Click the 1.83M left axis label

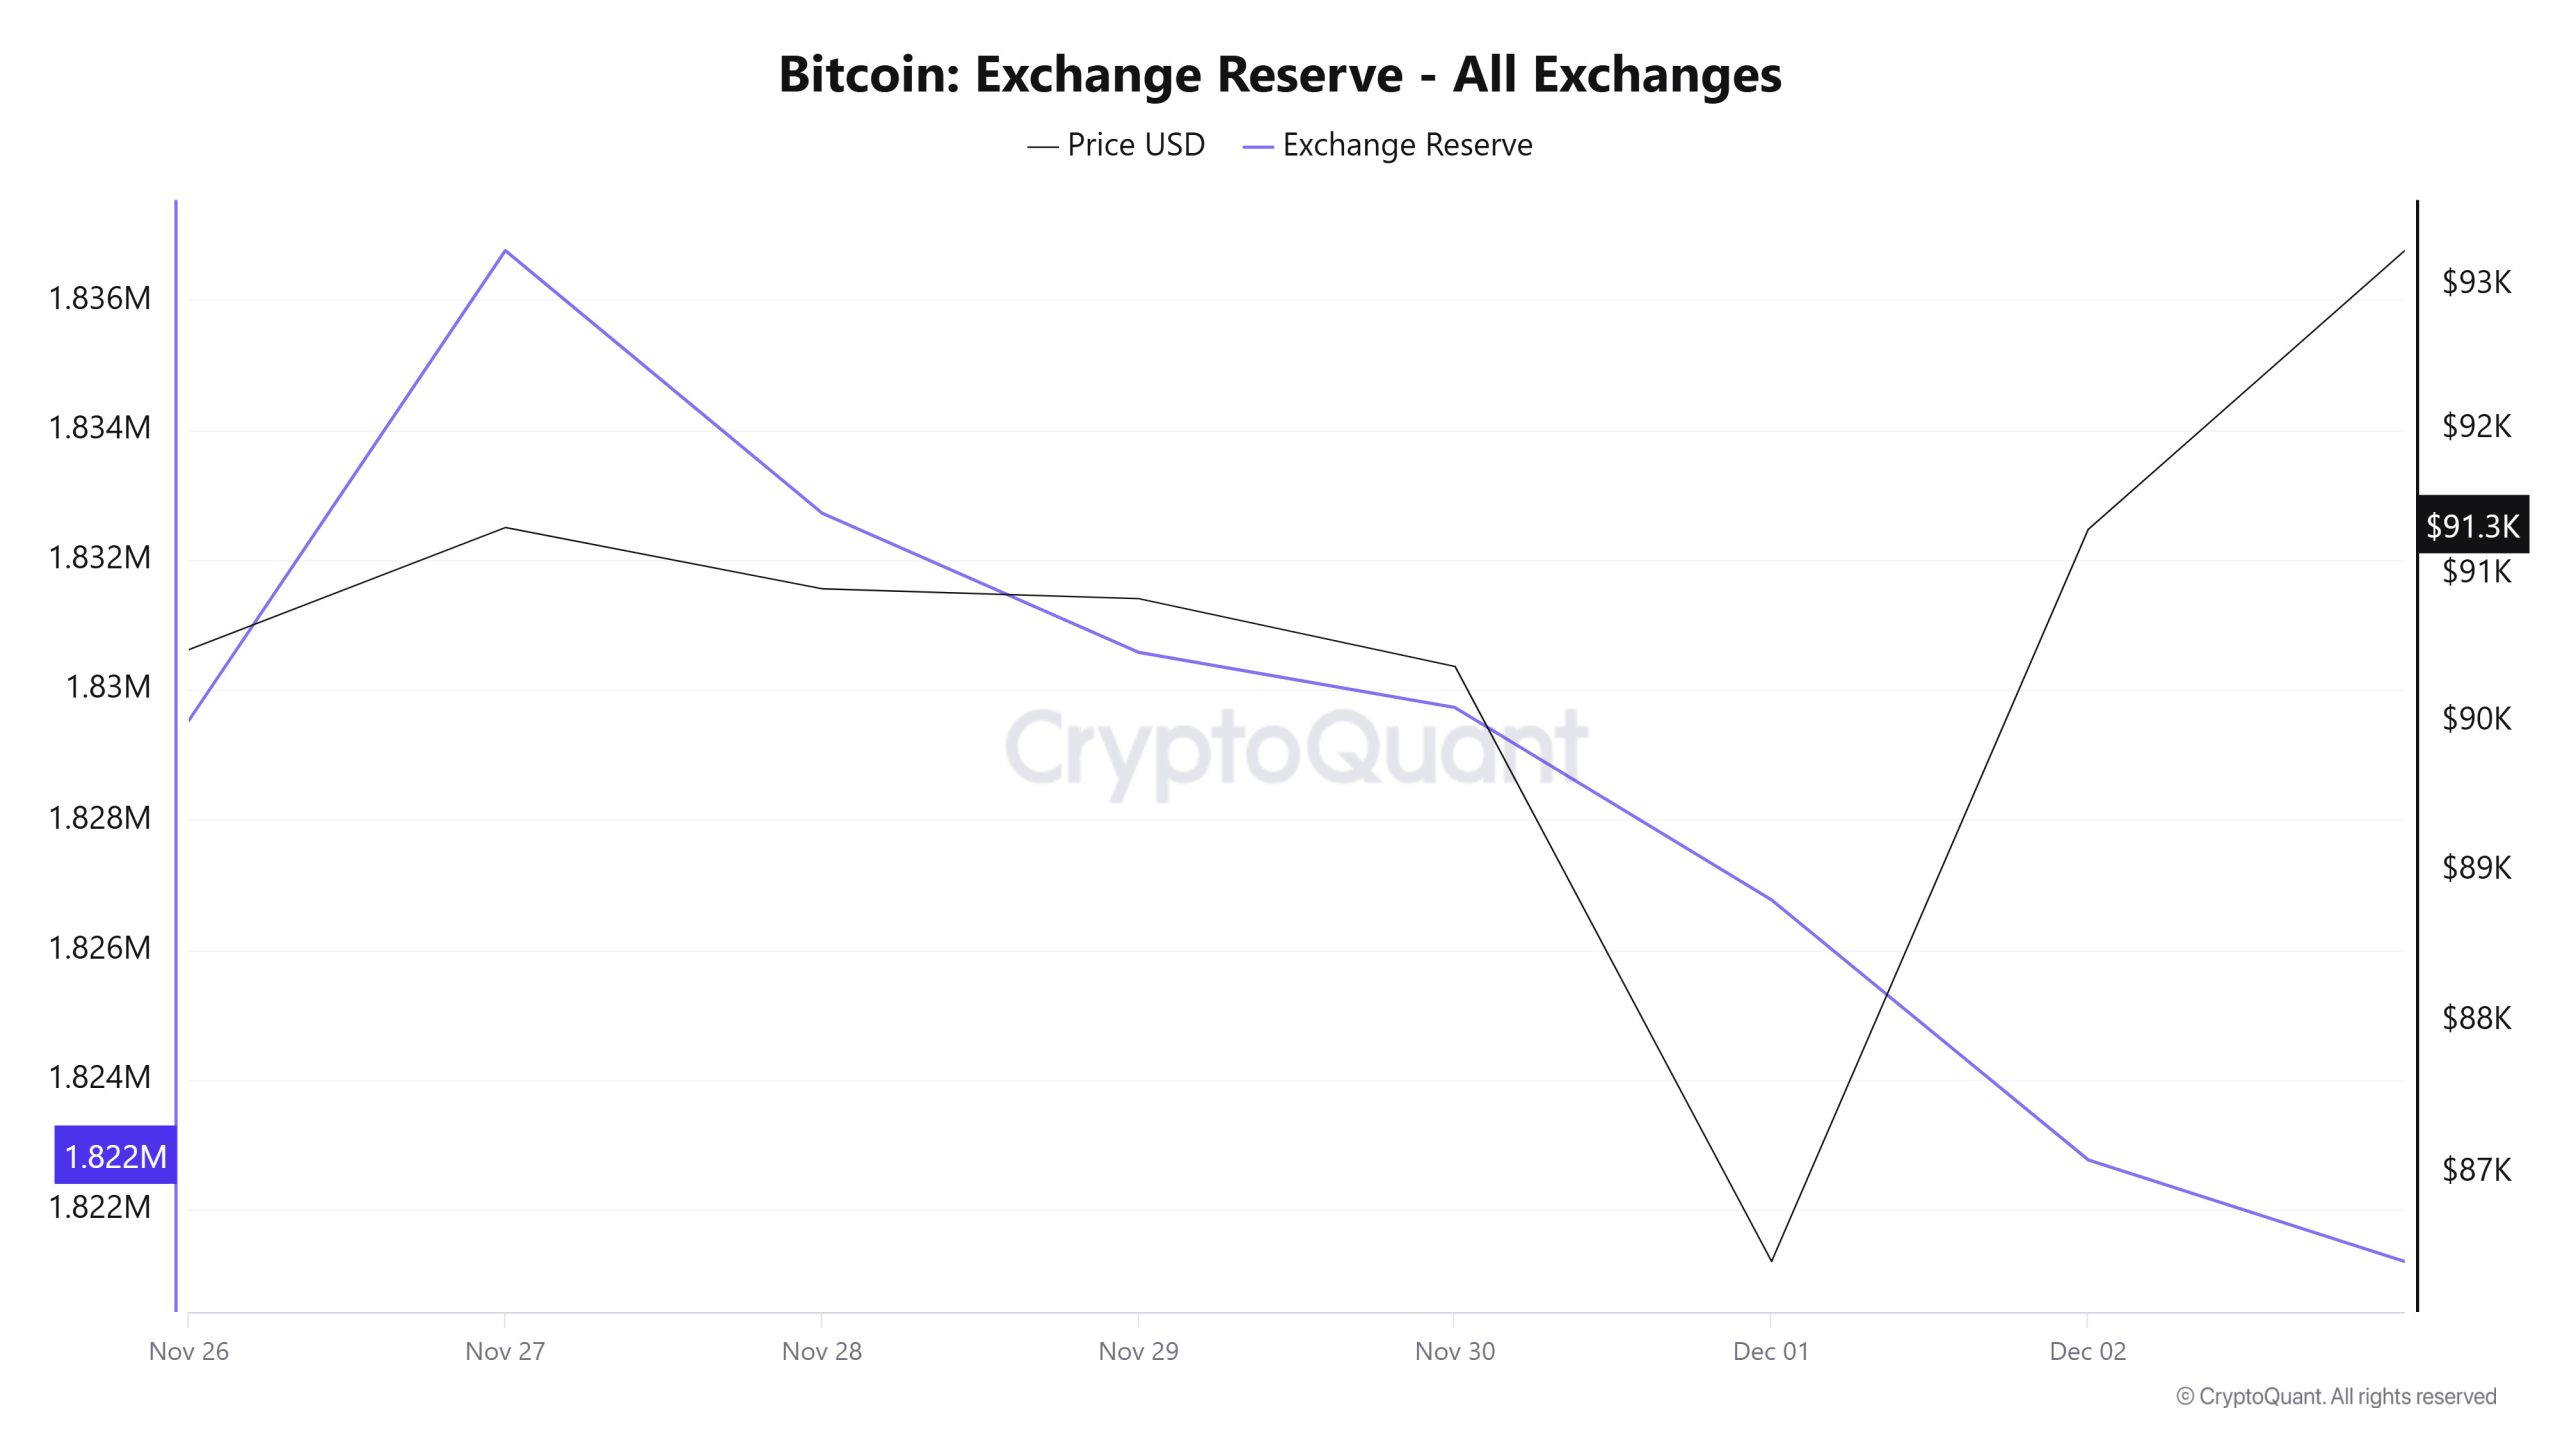click(x=108, y=687)
